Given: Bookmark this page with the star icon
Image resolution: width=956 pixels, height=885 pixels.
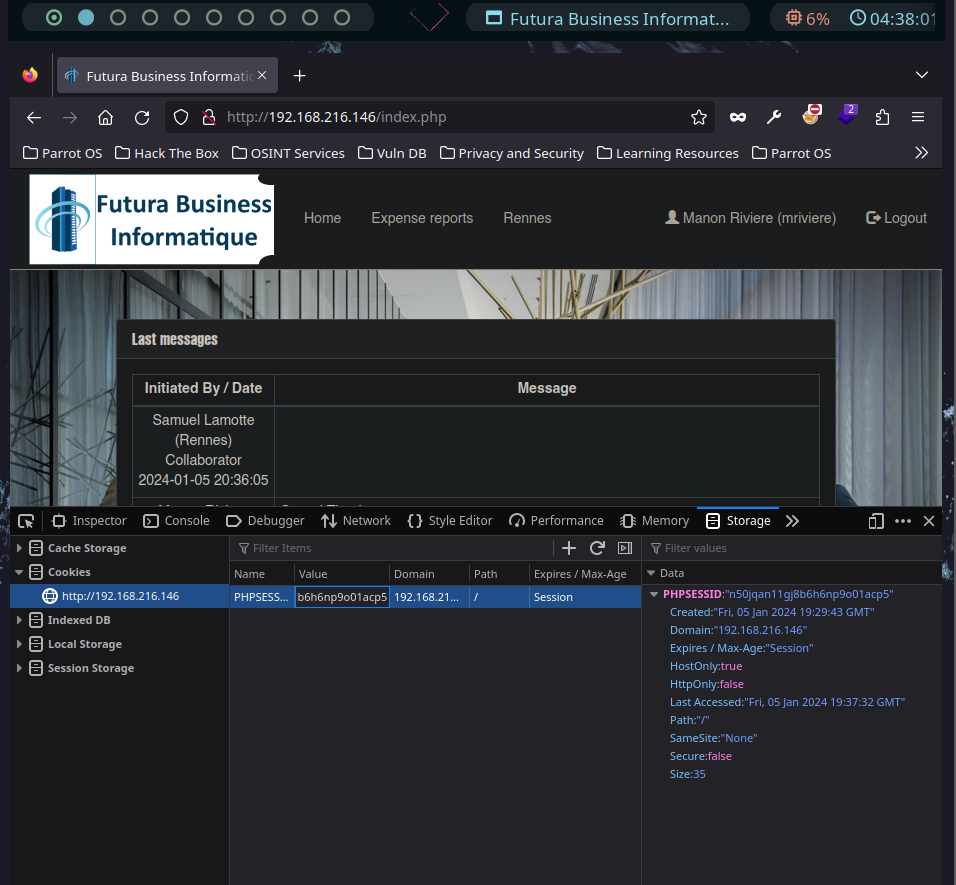Looking at the screenshot, I should [699, 117].
